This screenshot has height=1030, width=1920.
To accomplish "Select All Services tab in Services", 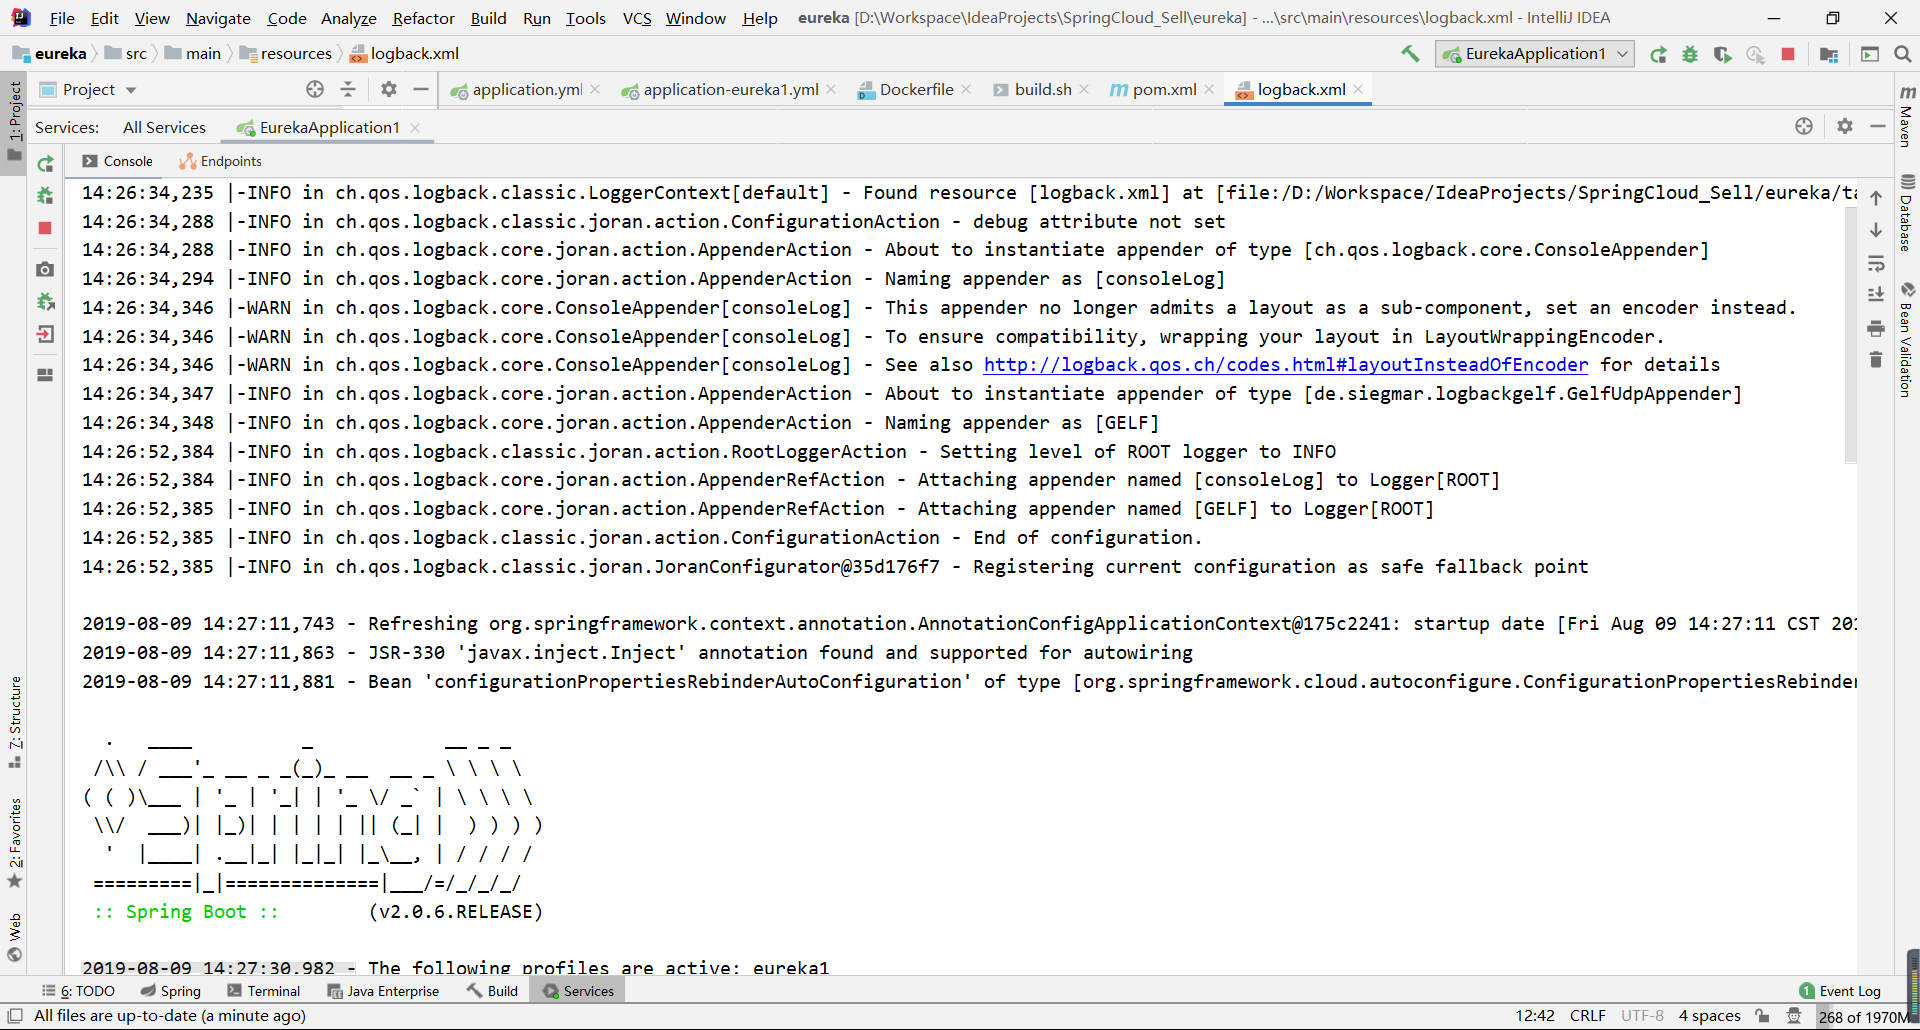I will click(x=164, y=128).
